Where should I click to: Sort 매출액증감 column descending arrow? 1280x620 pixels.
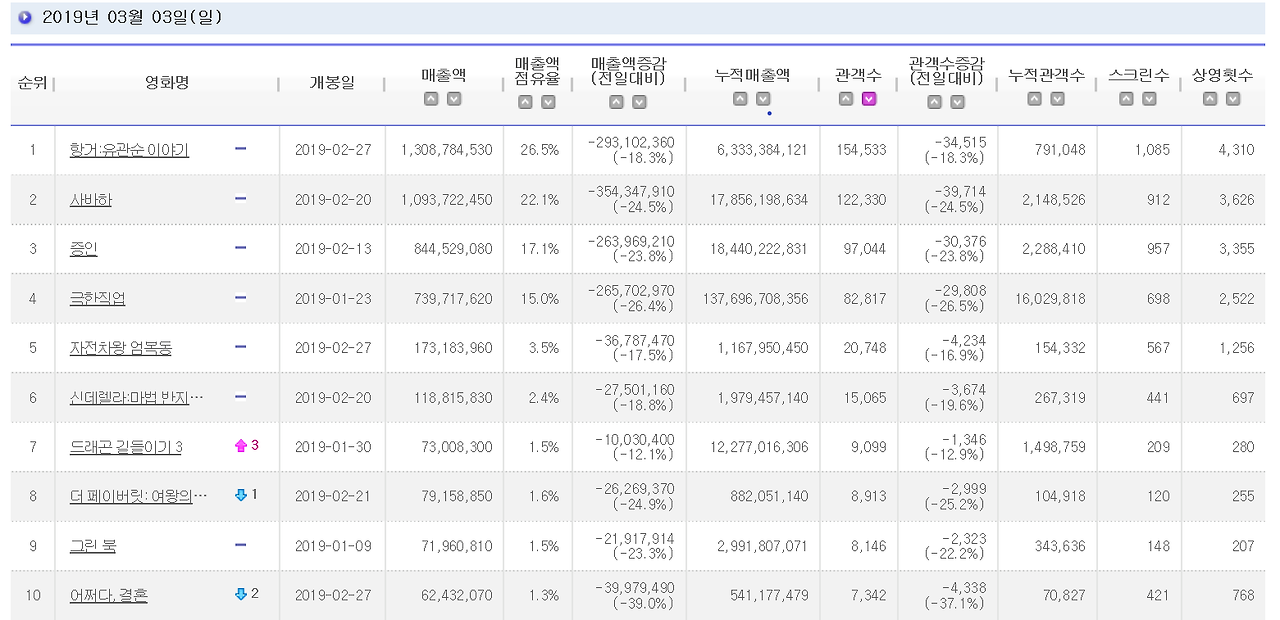pos(639,102)
